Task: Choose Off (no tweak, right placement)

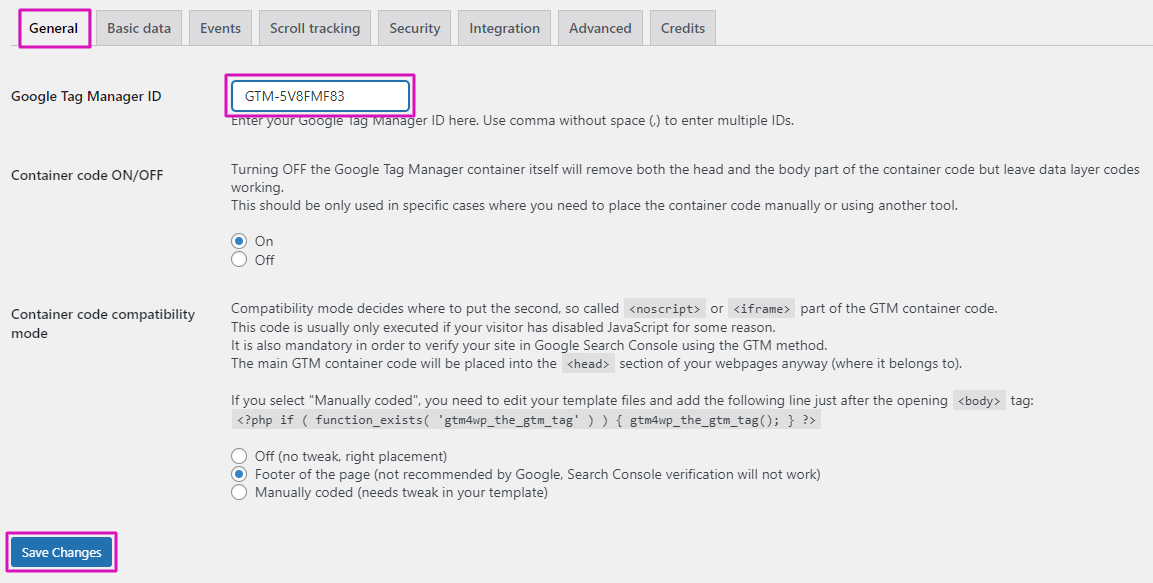Action: 239,456
